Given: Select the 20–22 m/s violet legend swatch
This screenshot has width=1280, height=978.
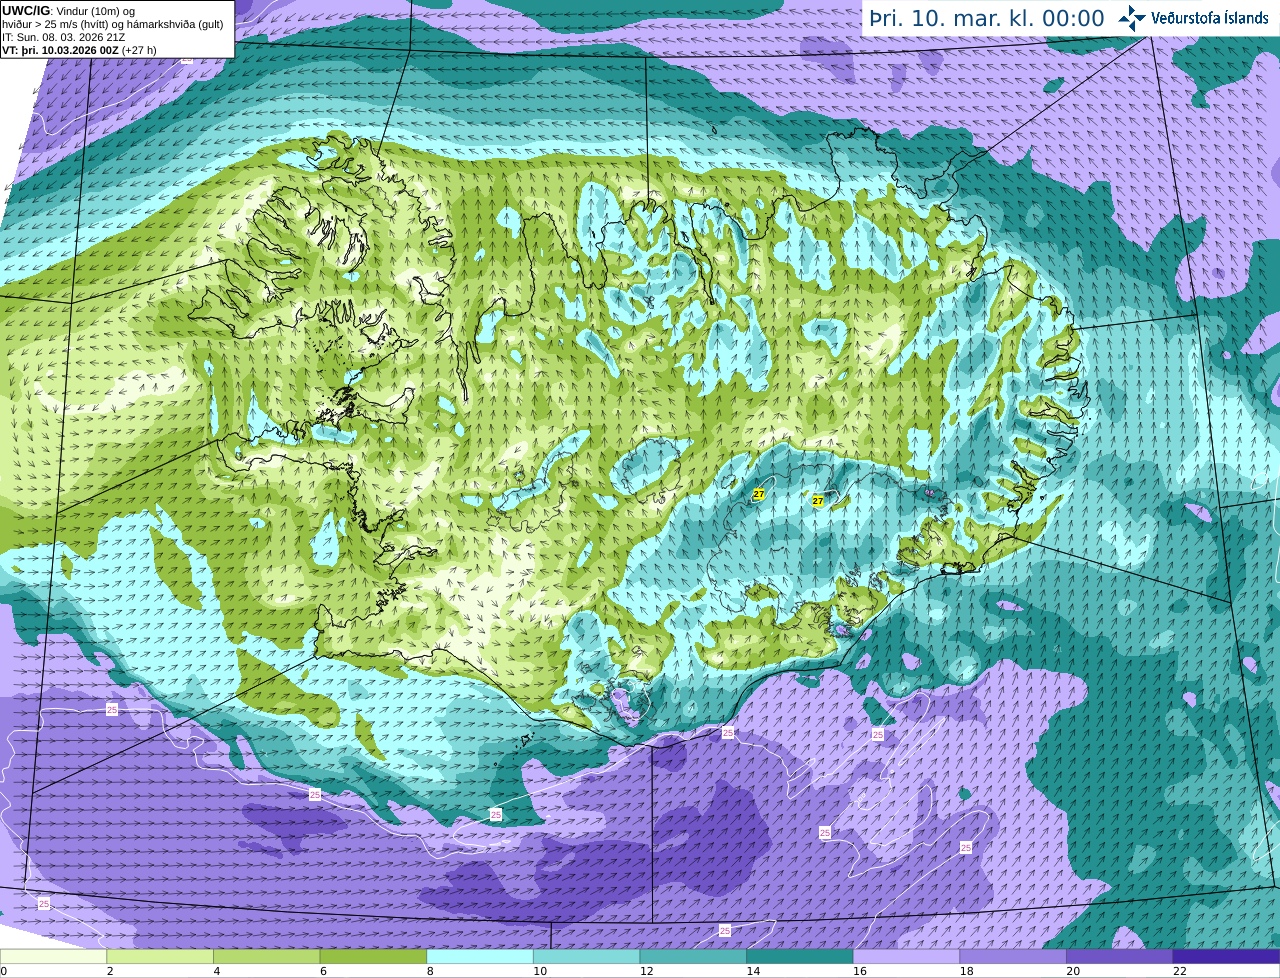Looking at the screenshot, I should (1120, 957).
